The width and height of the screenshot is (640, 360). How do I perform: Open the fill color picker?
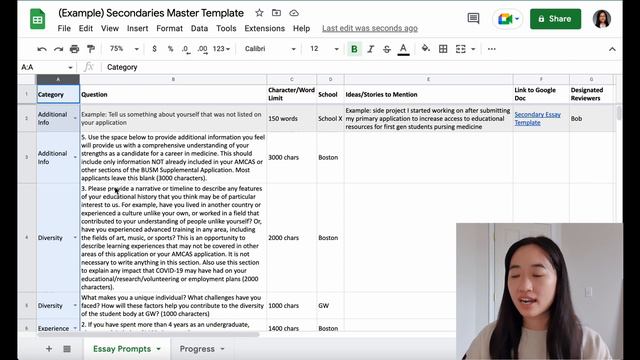click(x=426, y=49)
